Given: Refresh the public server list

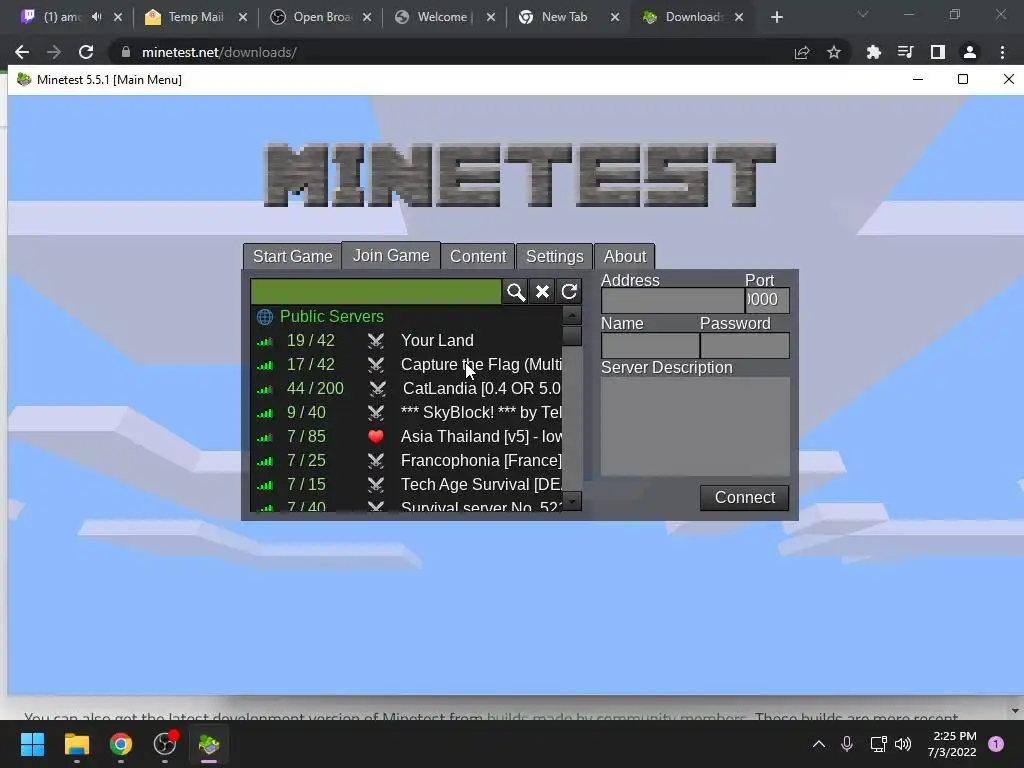Looking at the screenshot, I should [x=569, y=292].
